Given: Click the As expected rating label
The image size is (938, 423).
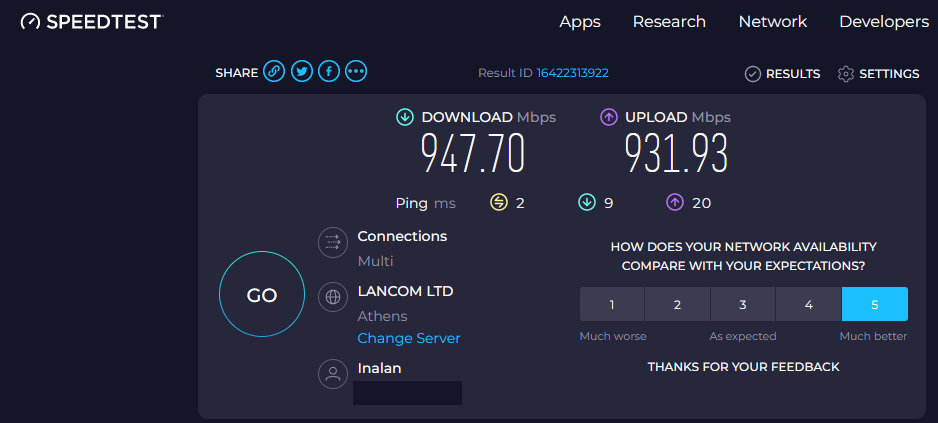Looking at the screenshot, I should click(x=743, y=336).
